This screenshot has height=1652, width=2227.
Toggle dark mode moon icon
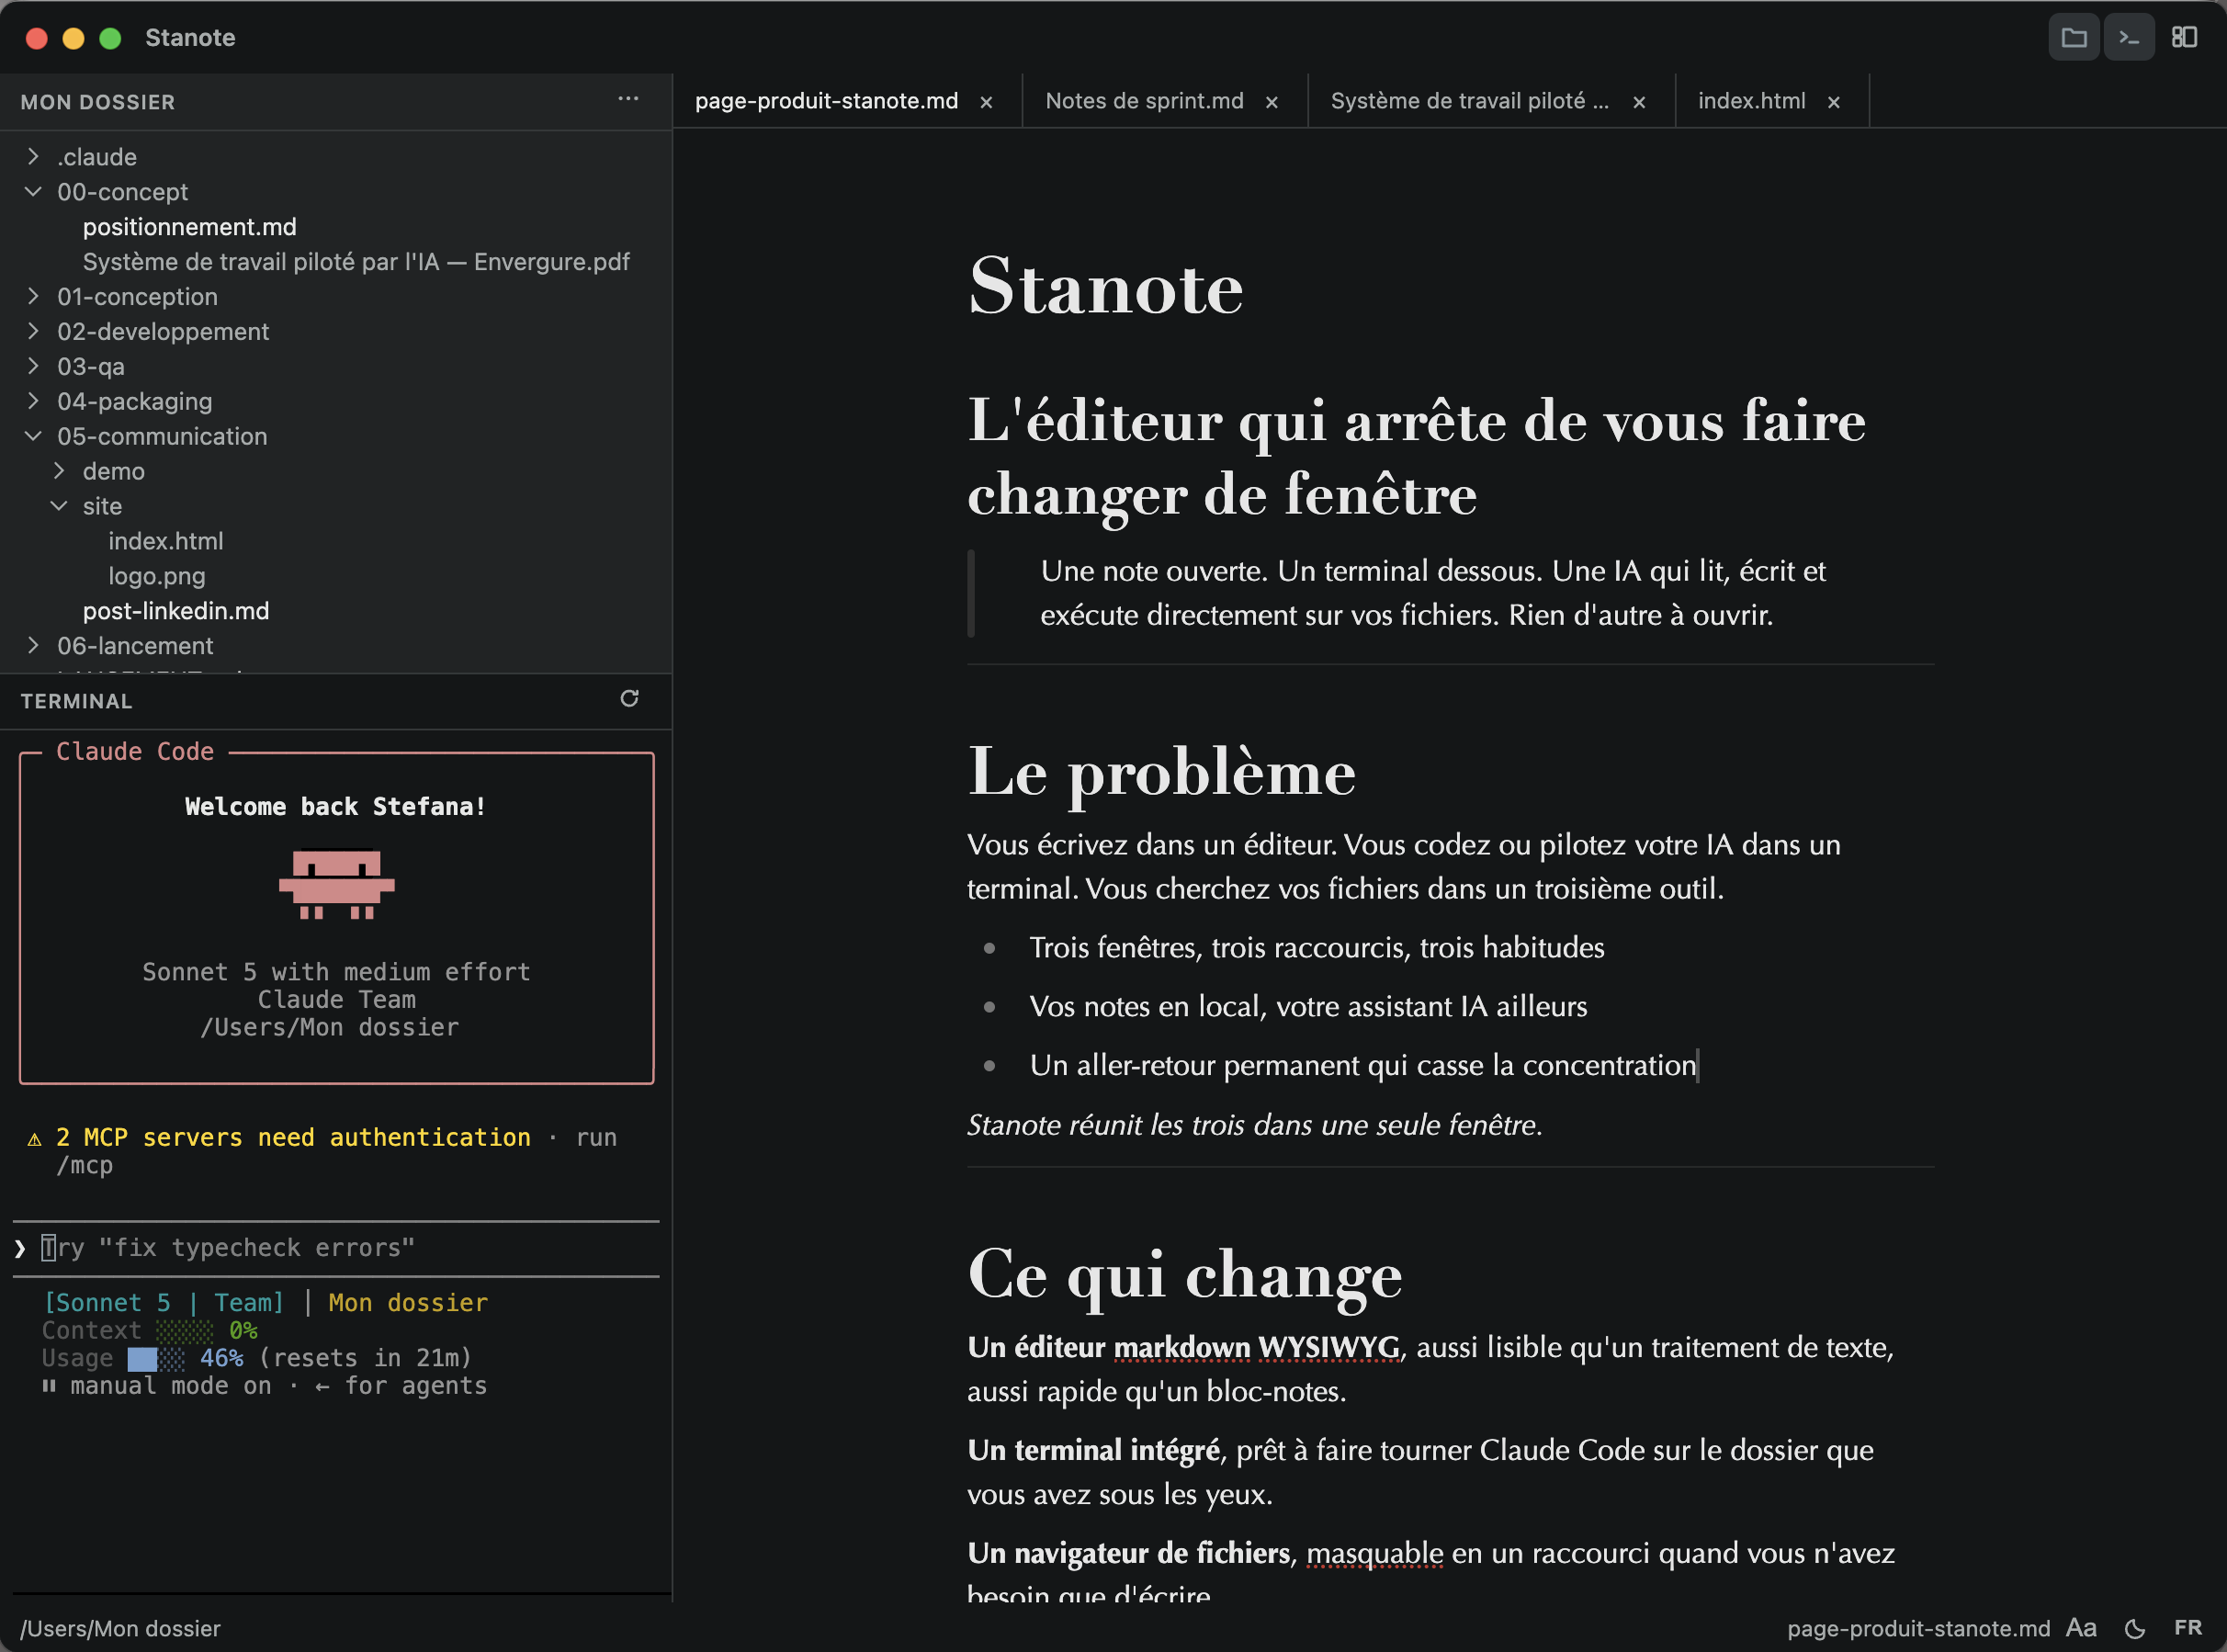pyautogui.click(x=2134, y=1629)
